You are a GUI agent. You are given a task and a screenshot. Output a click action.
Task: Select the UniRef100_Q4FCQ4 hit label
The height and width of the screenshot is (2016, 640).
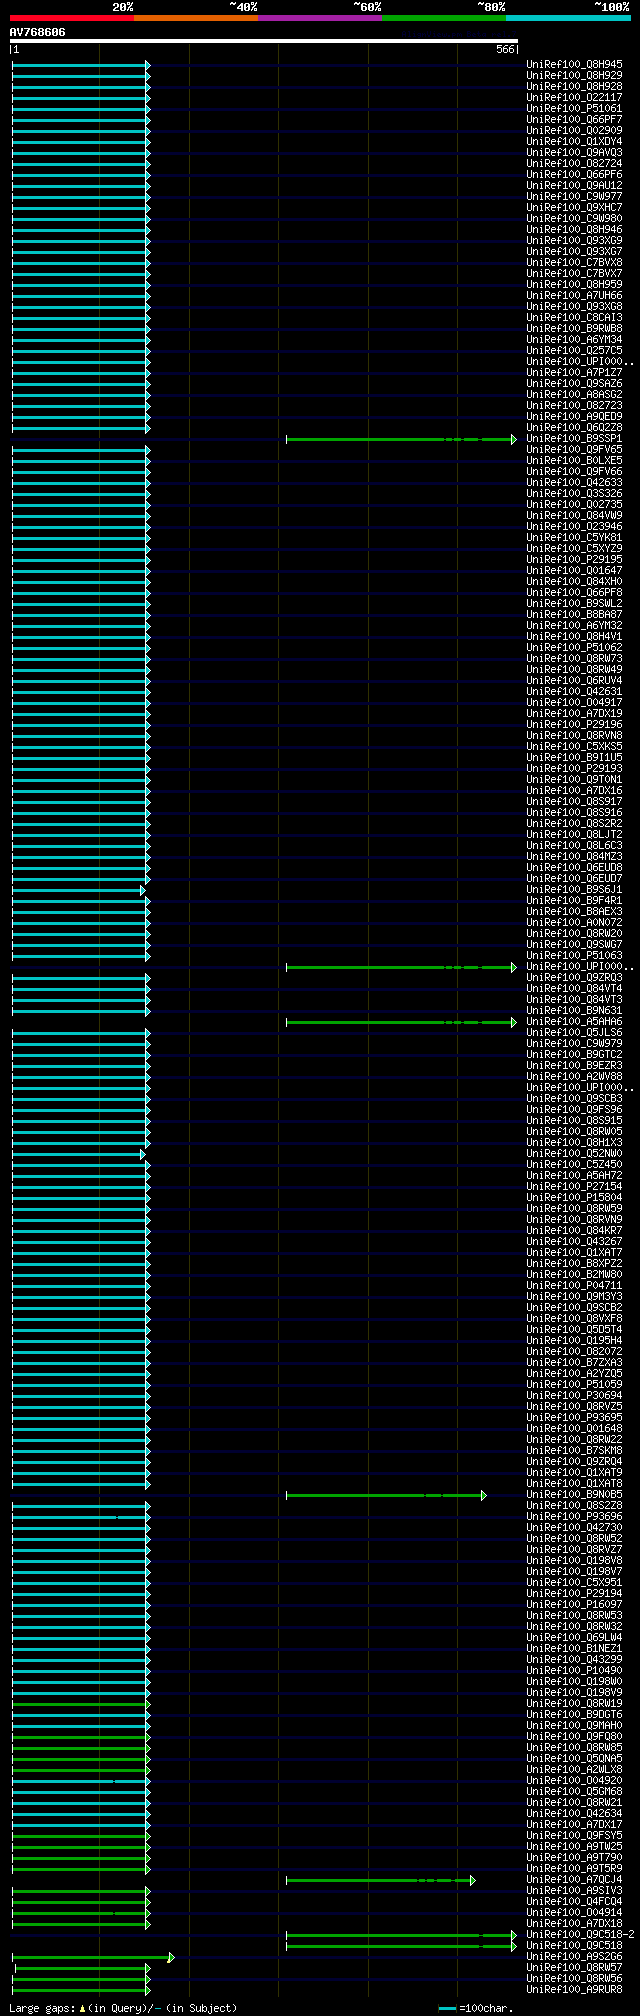(x=574, y=1902)
